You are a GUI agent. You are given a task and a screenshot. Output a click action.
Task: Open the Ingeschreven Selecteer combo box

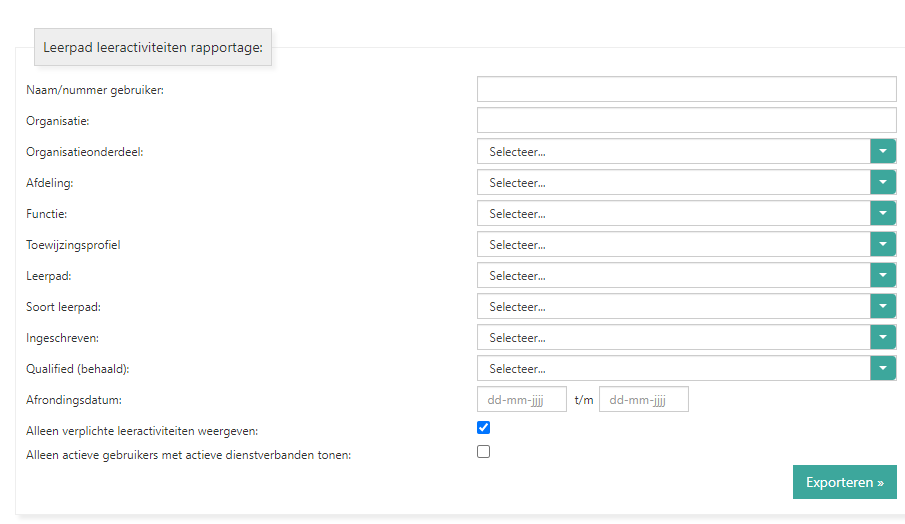(x=673, y=337)
